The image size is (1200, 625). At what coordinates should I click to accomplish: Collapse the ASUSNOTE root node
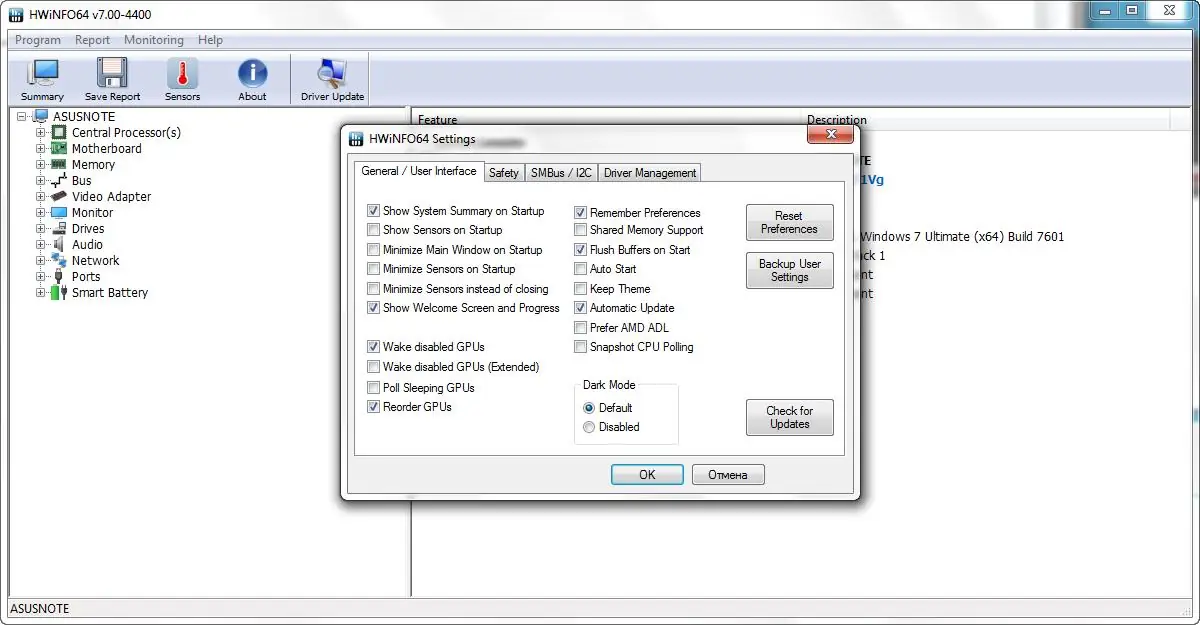[x=22, y=116]
